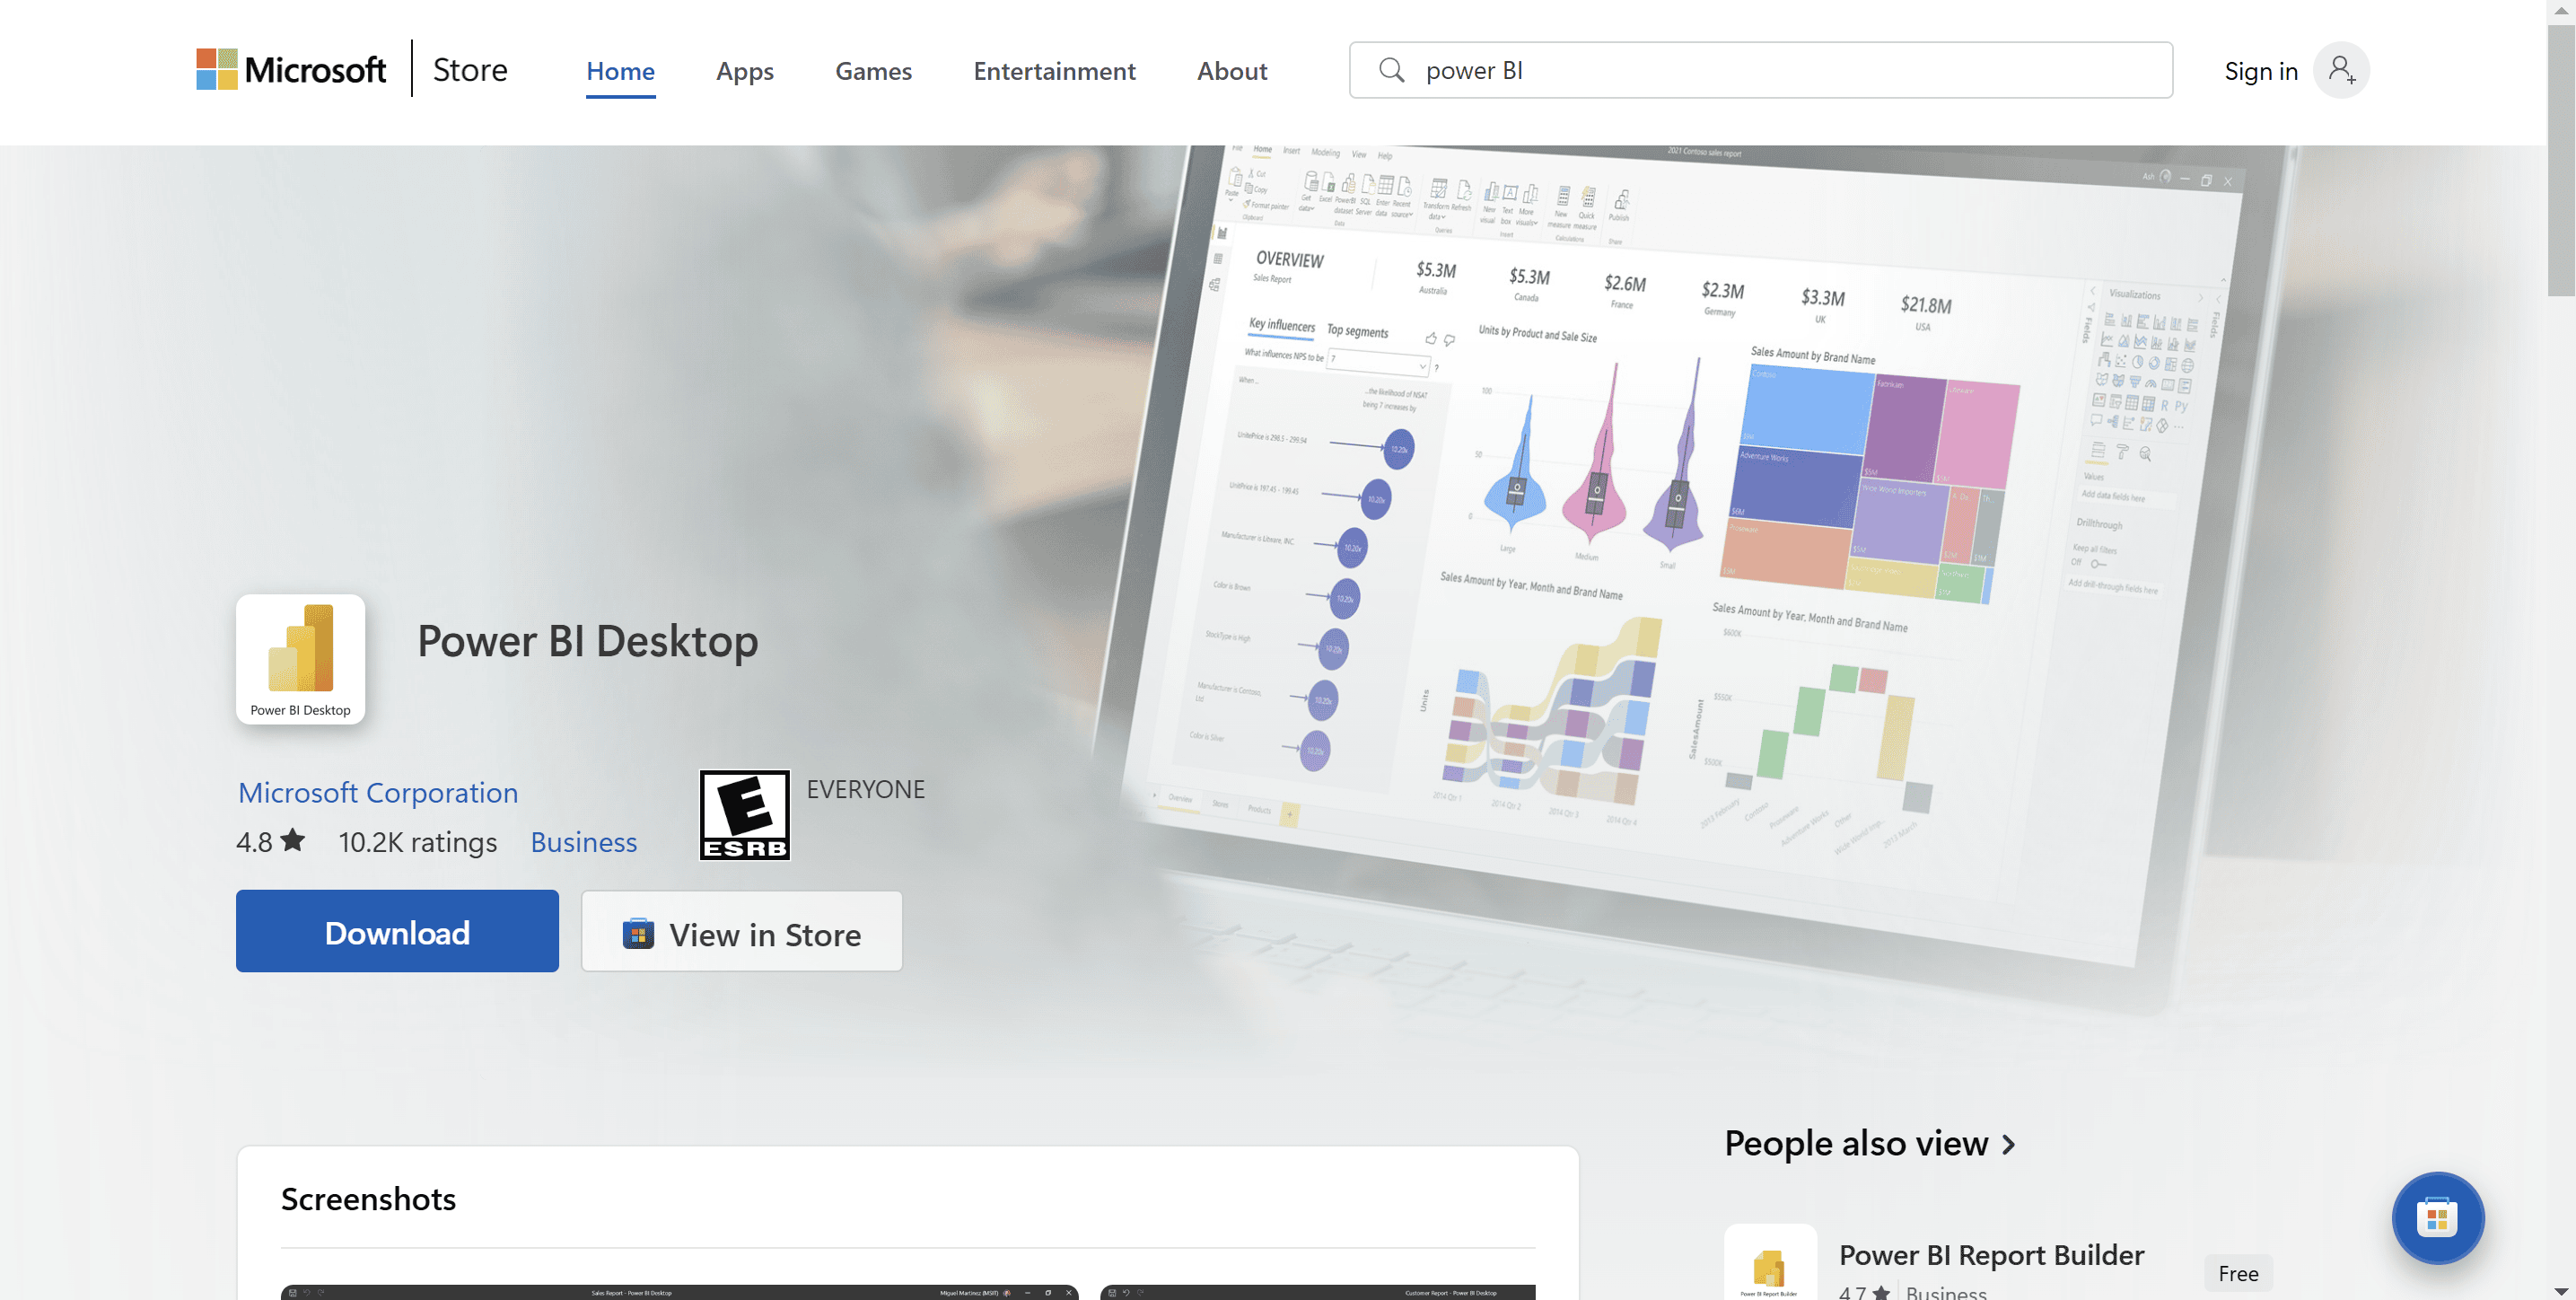2576x1300 pixels.
Task: Open the Games menu
Action: (873, 71)
